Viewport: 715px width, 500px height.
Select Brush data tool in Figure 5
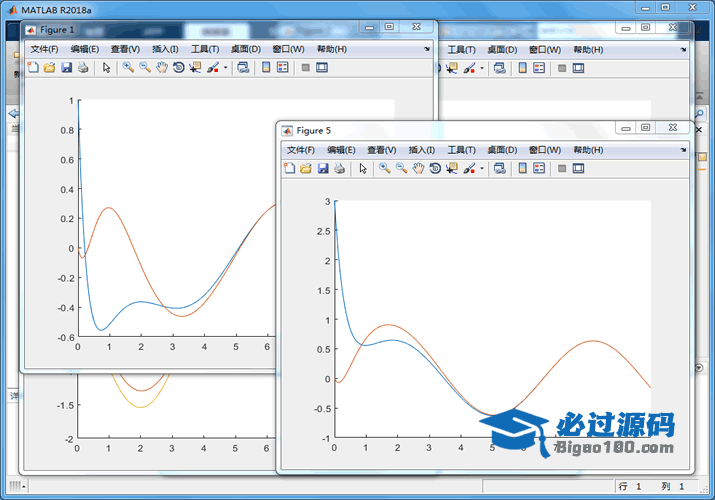tap(469, 168)
